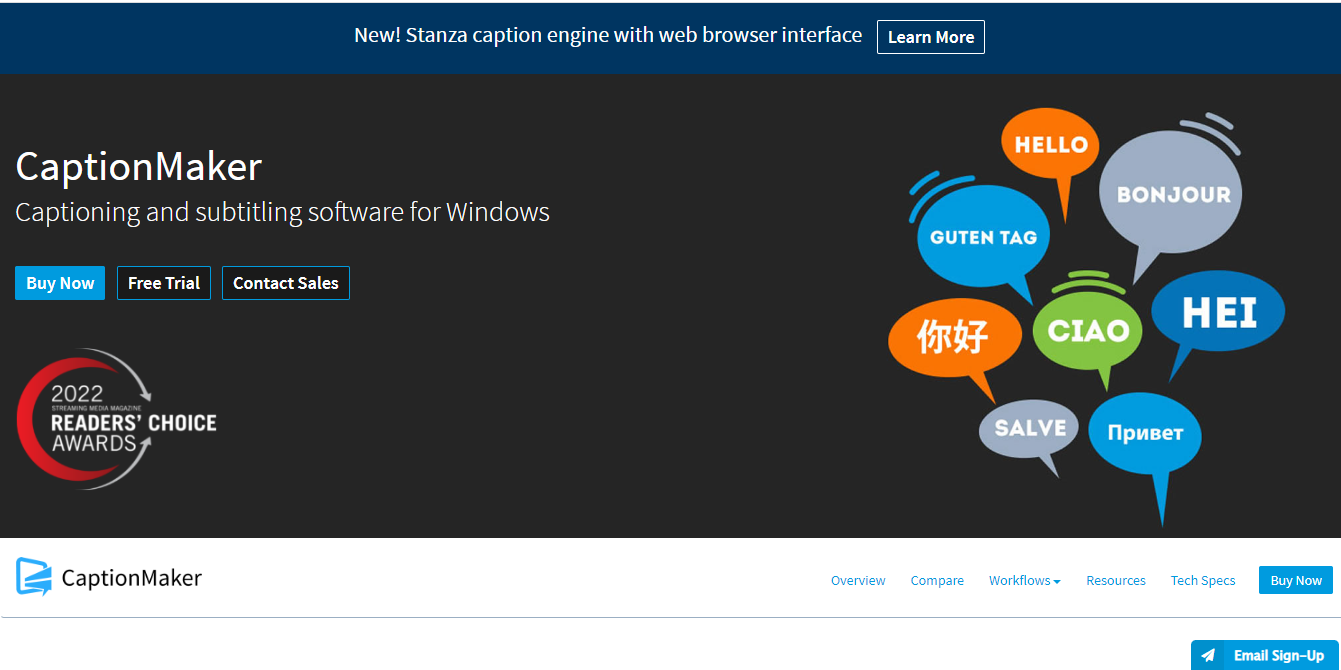Open Contact Sales
This screenshot has height=670, width=1341.
tap(286, 283)
